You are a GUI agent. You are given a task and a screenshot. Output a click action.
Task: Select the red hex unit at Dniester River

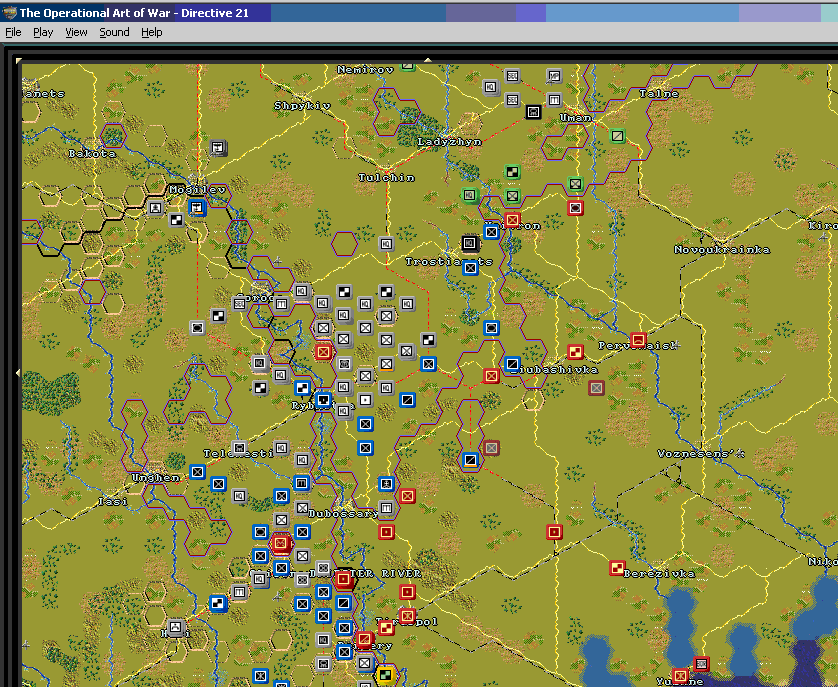tap(344, 579)
